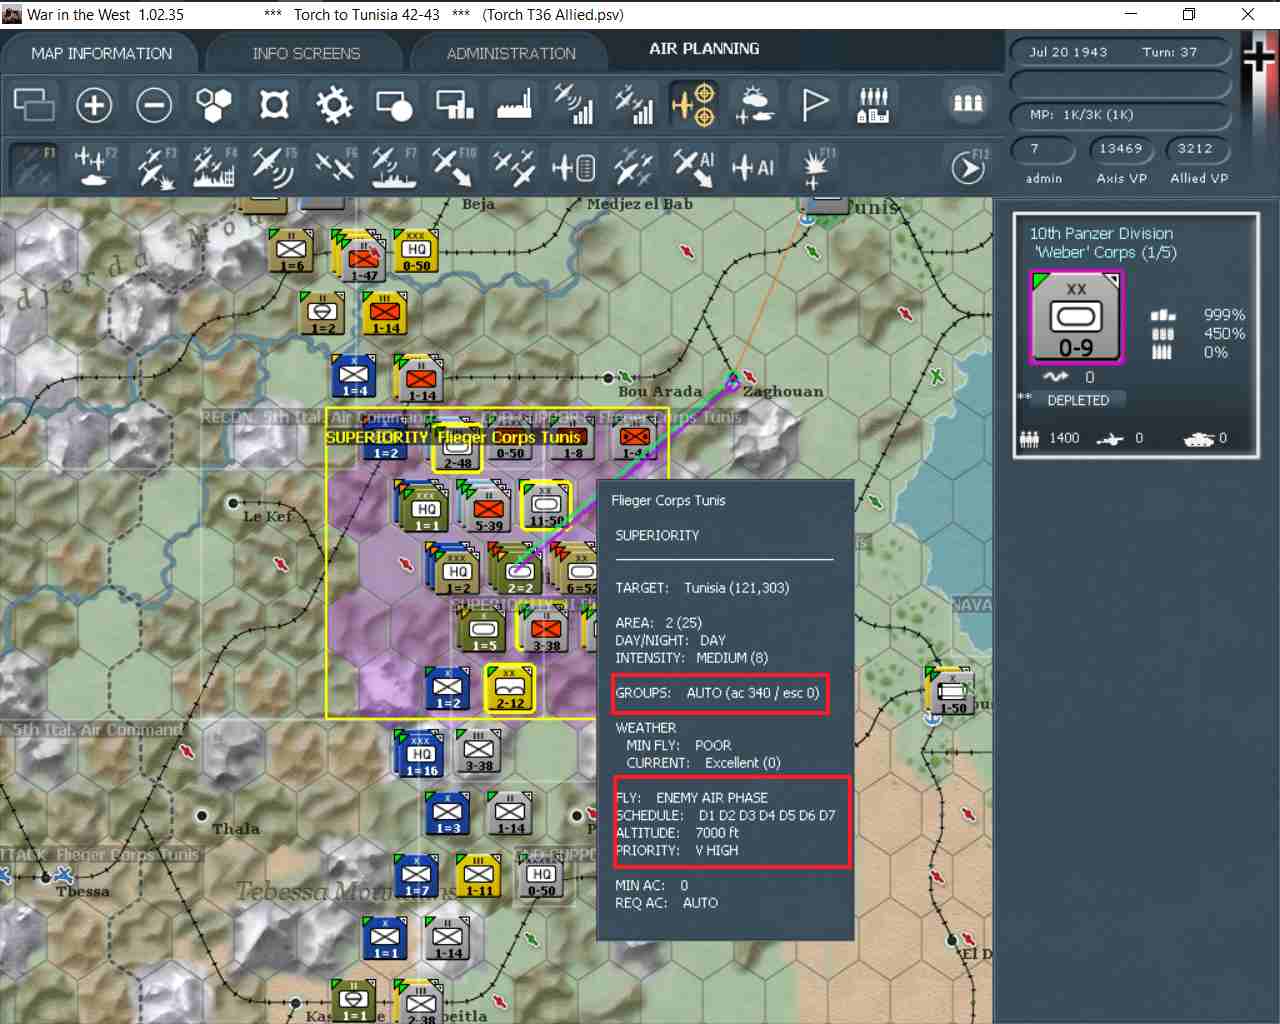The height and width of the screenshot is (1024, 1280).
Task: Toggle the F1 movement mode icon
Action: point(34,167)
